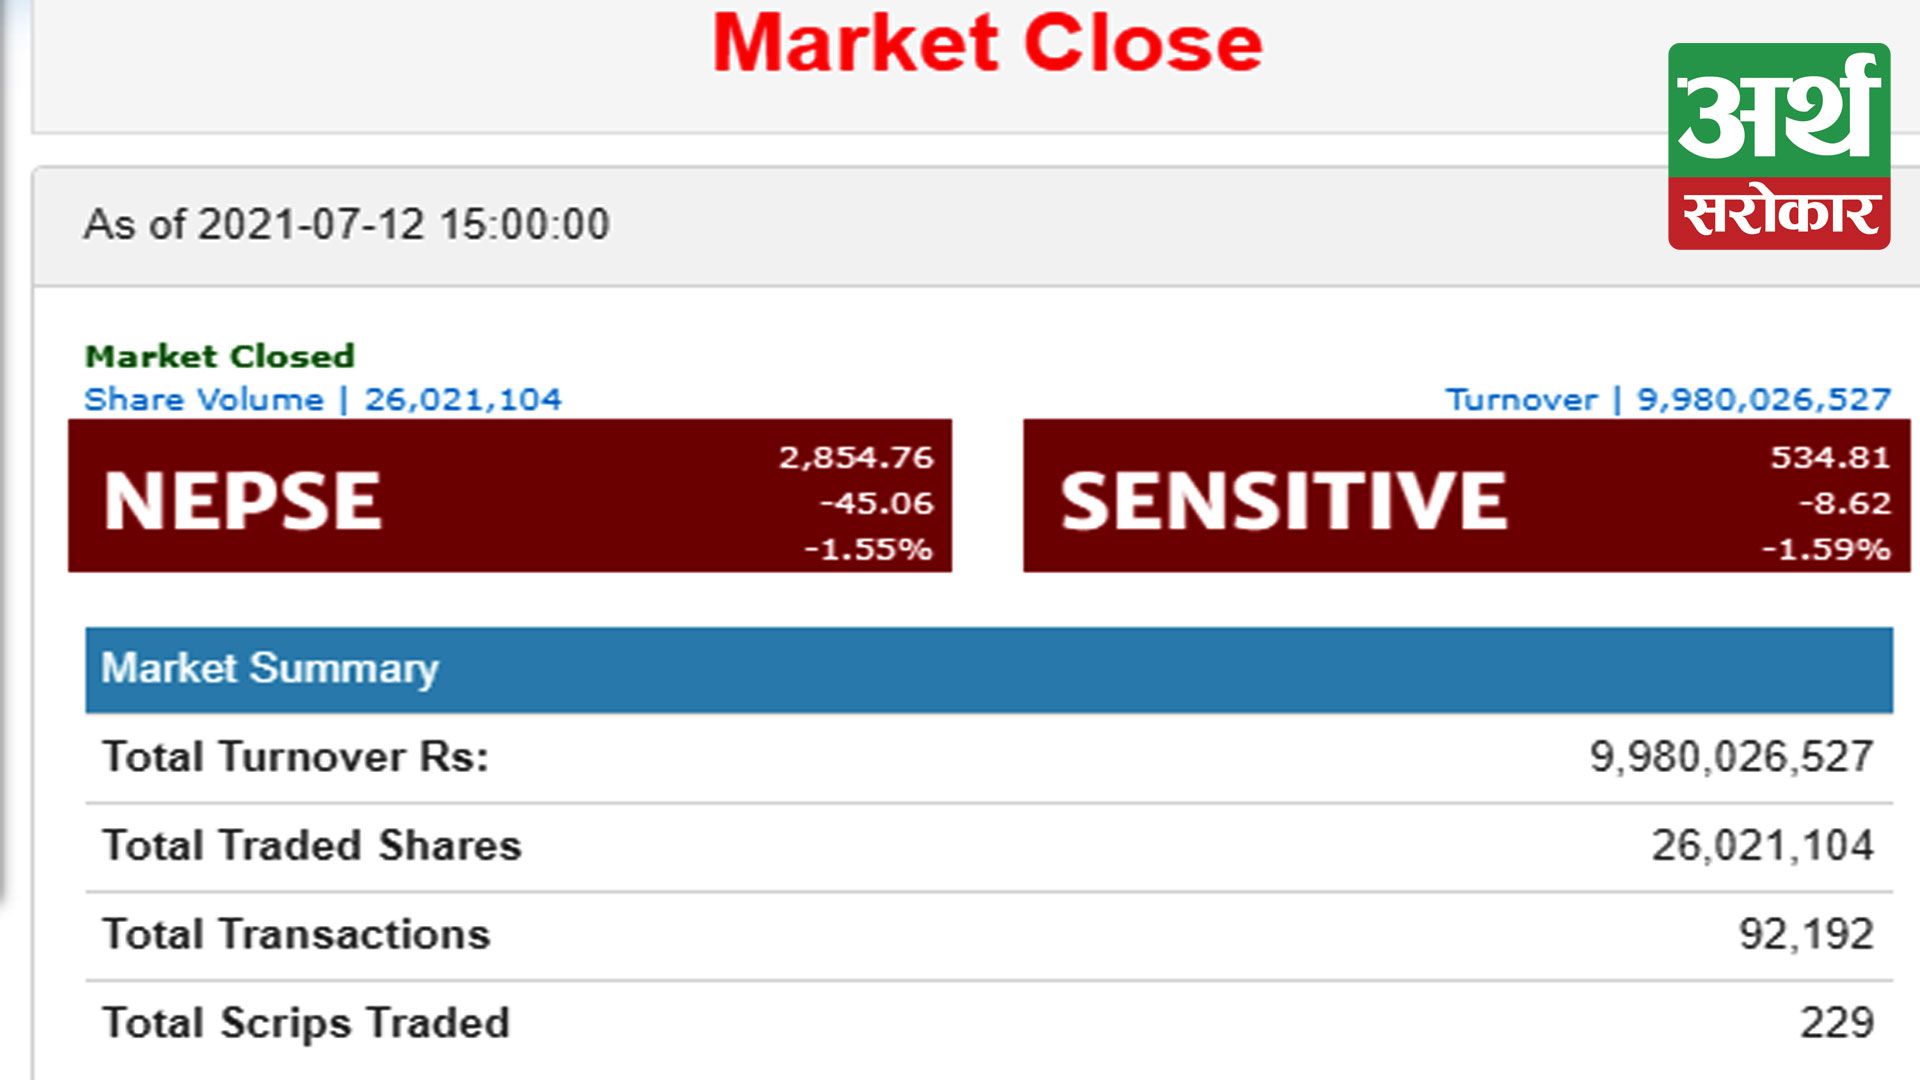Click the Market Close heading
The image size is (1920, 1080).
click(987, 43)
